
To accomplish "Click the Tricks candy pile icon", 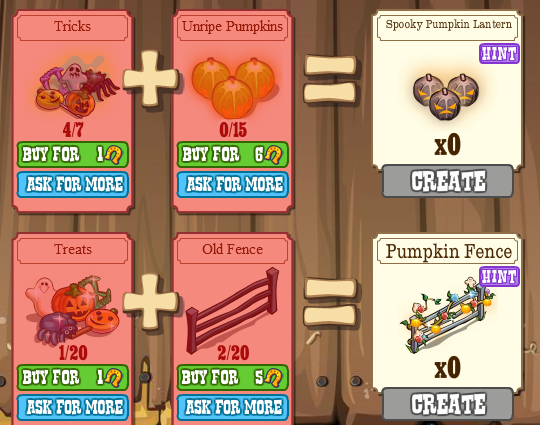I will 77,87.
